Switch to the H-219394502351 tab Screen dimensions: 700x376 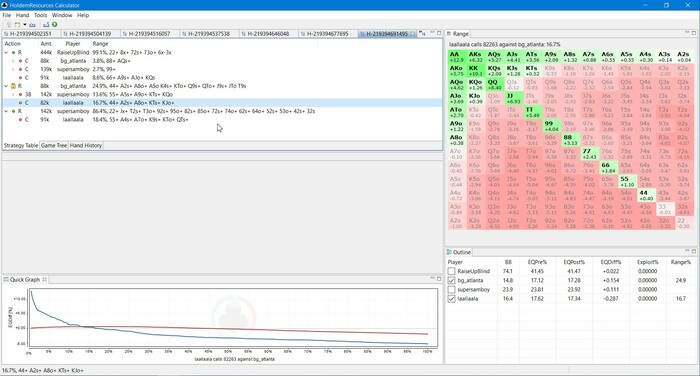click(x=30, y=33)
